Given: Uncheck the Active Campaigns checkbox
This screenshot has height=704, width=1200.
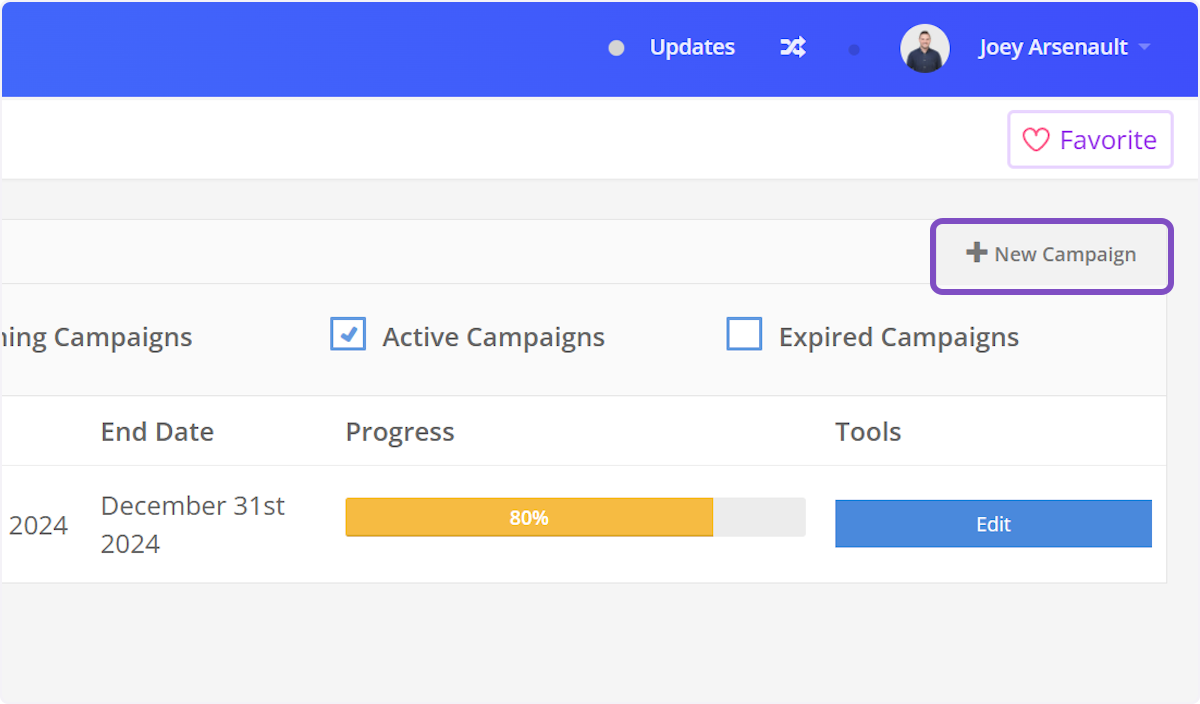Looking at the screenshot, I should coord(348,335).
